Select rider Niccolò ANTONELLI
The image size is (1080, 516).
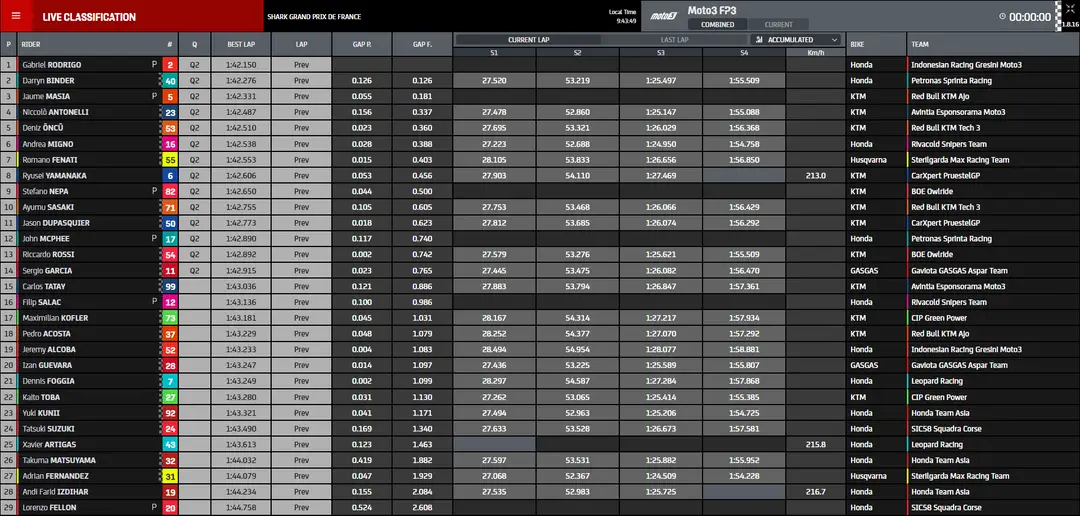55,112
